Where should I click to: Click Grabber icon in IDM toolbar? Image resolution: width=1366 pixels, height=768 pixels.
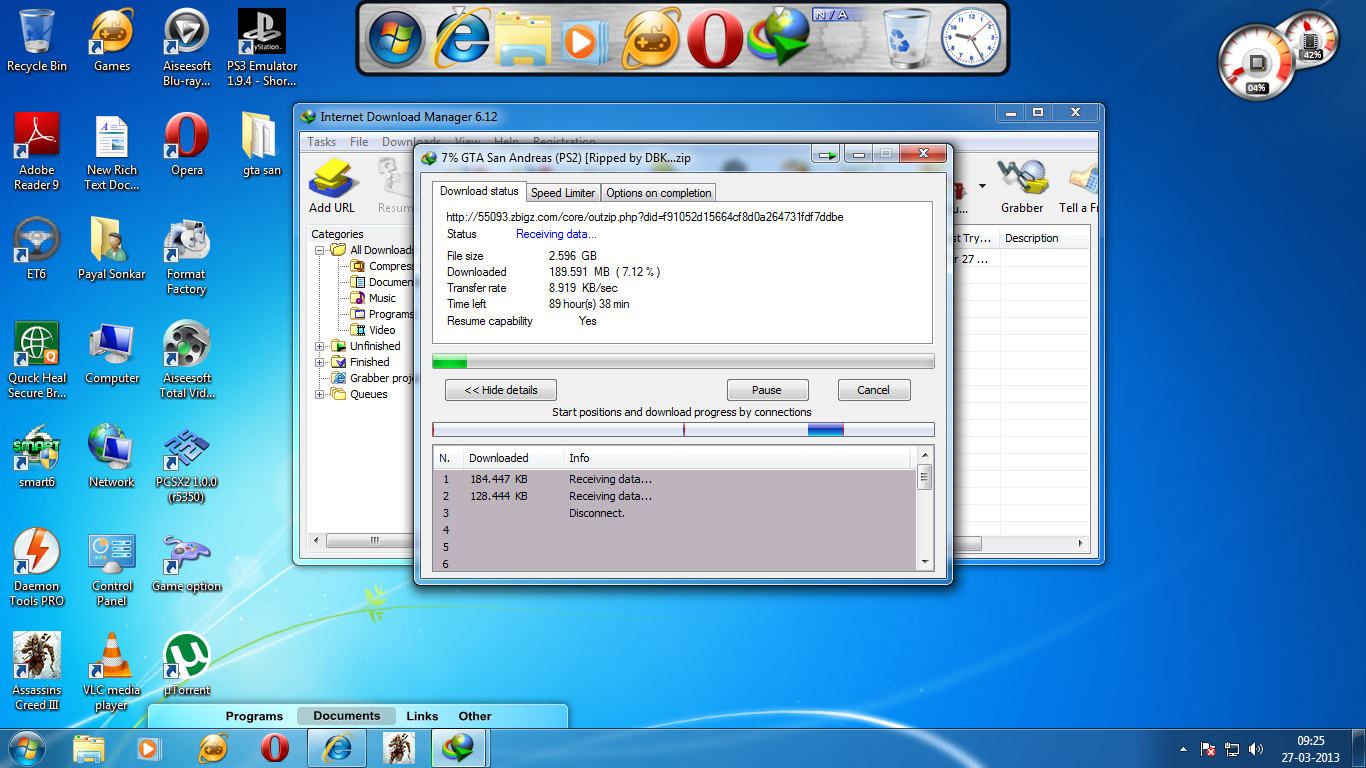point(1022,186)
